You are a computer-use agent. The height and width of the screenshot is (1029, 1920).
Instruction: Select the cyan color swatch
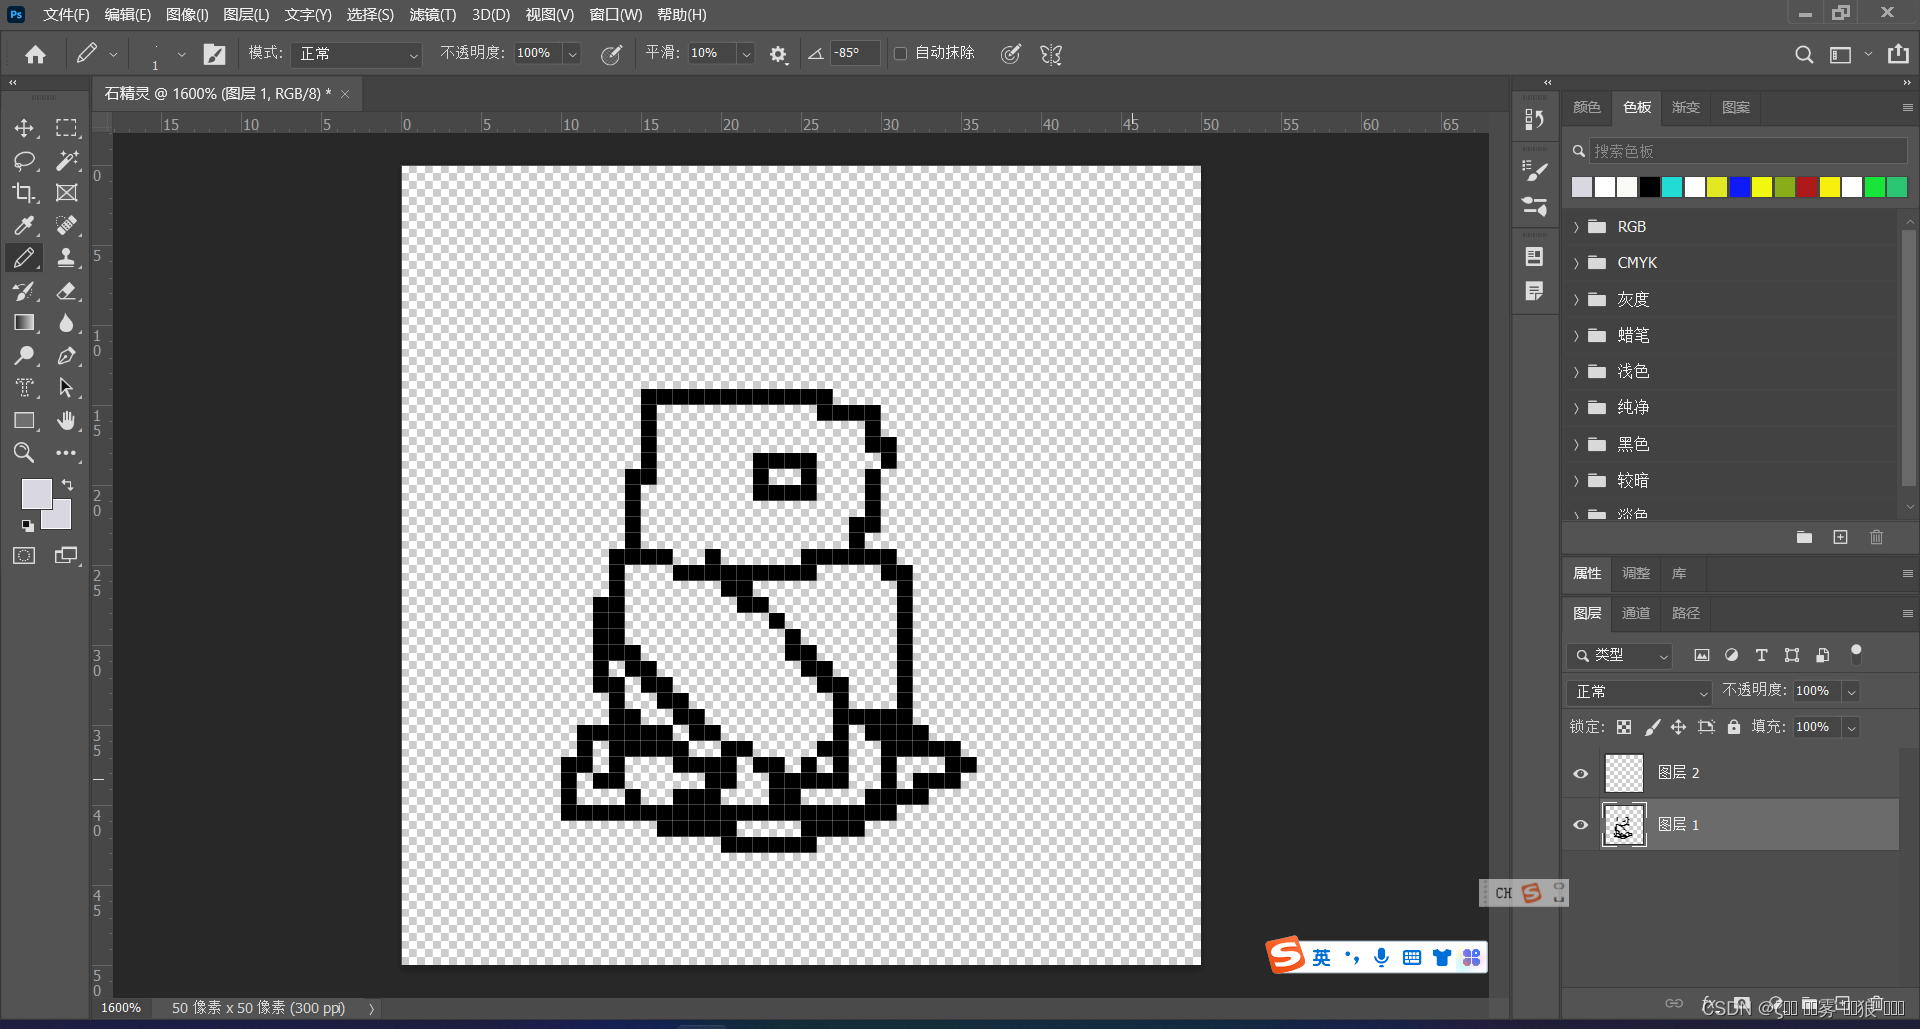click(x=1671, y=187)
